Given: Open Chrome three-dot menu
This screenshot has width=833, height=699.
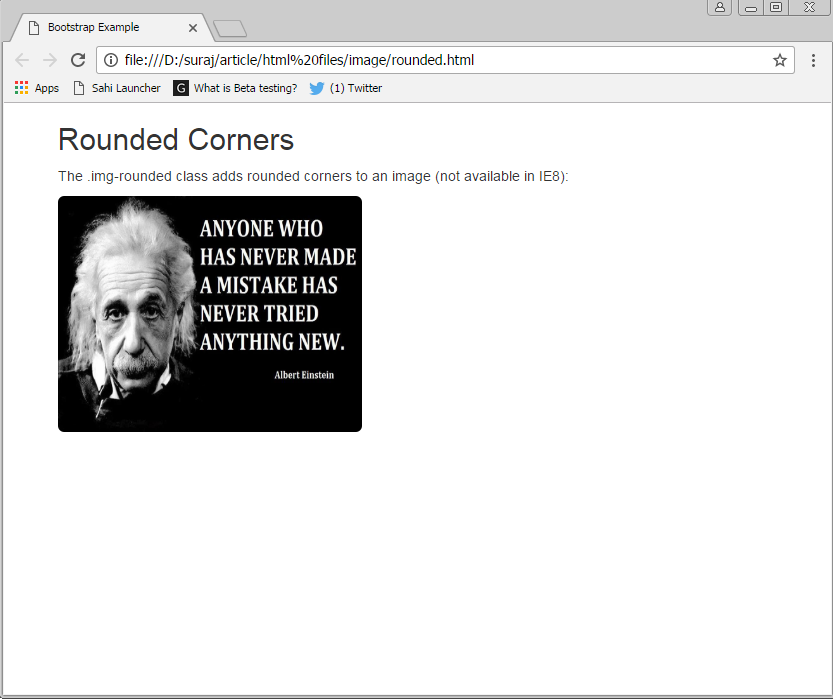Looking at the screenshot, I should (x=813, y=60).
